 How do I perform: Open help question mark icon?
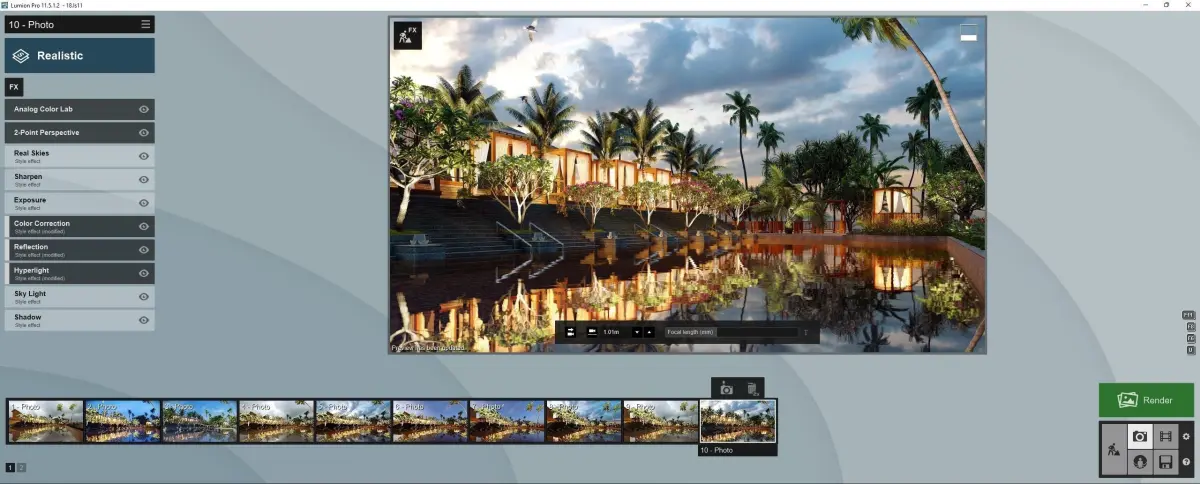(1187, 462)
